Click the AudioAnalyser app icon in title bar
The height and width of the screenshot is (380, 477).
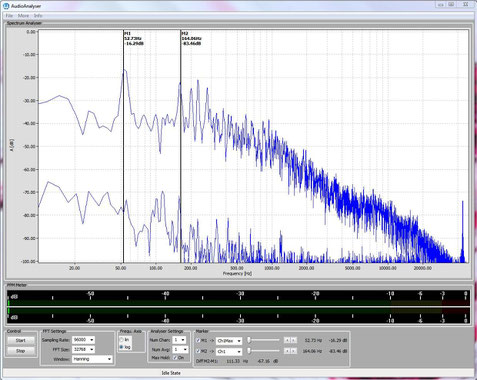point(6,6)
